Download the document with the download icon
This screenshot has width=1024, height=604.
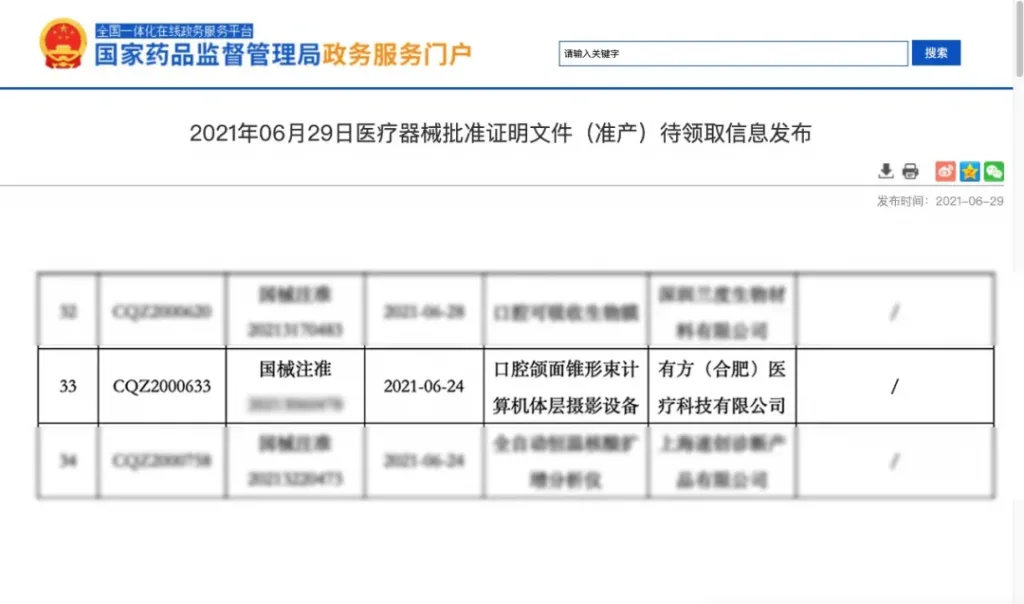[886, 171]
